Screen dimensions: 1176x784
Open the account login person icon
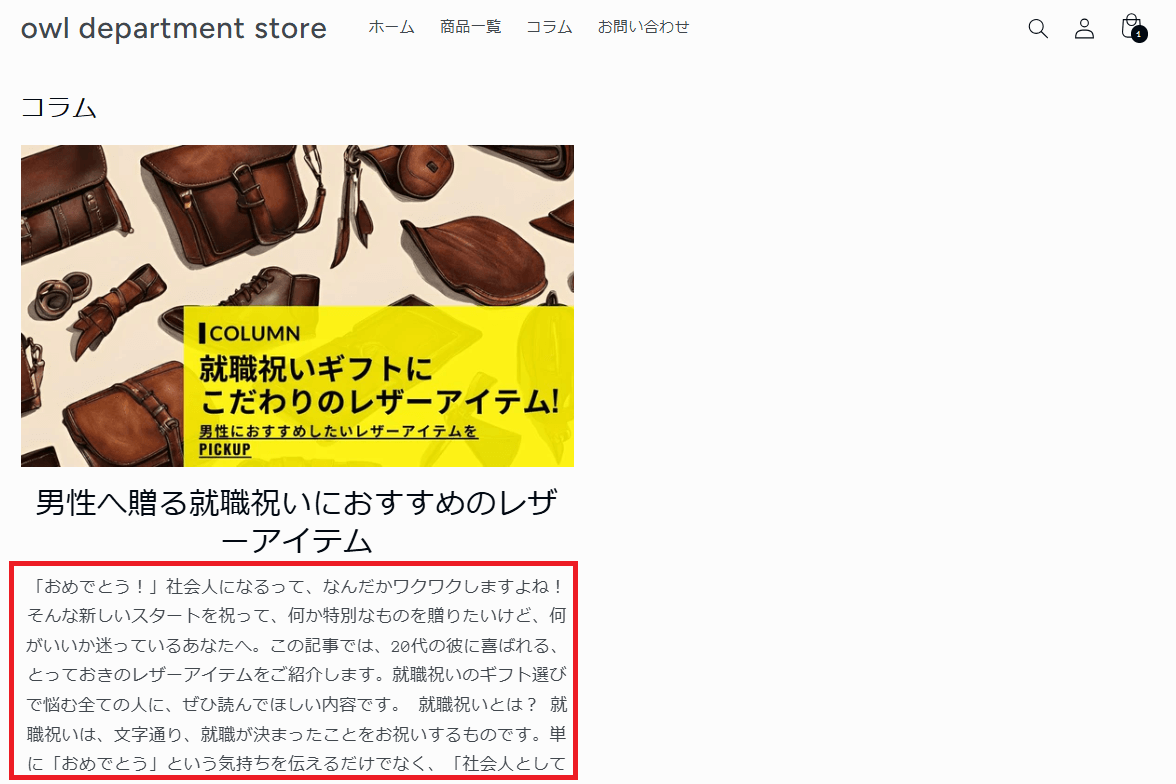click(1084, 29)
